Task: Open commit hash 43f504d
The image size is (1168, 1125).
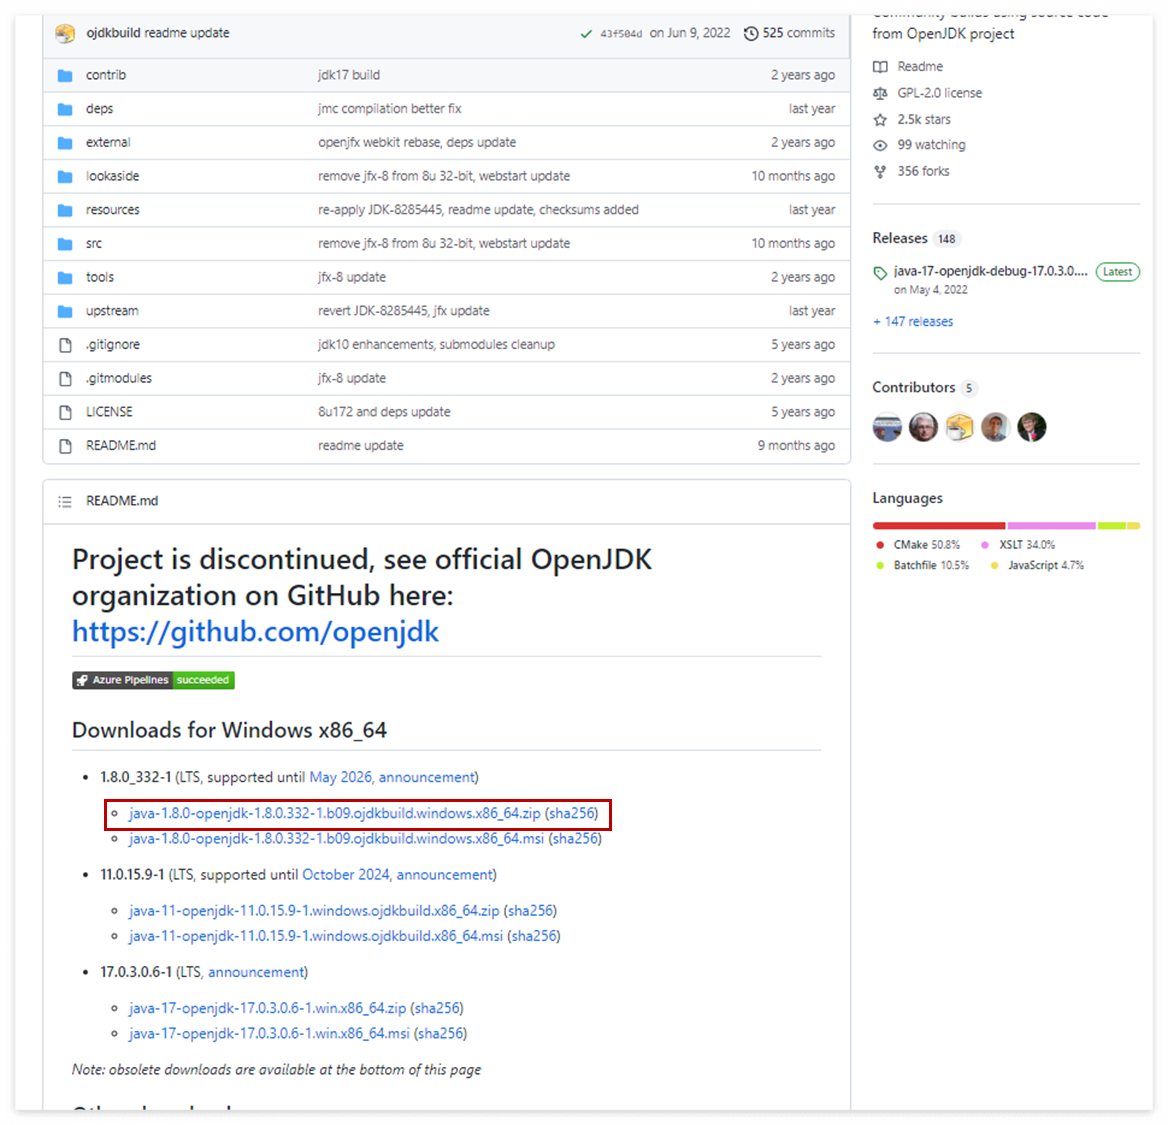Action: pyautogui.click(x=620, y=34)
